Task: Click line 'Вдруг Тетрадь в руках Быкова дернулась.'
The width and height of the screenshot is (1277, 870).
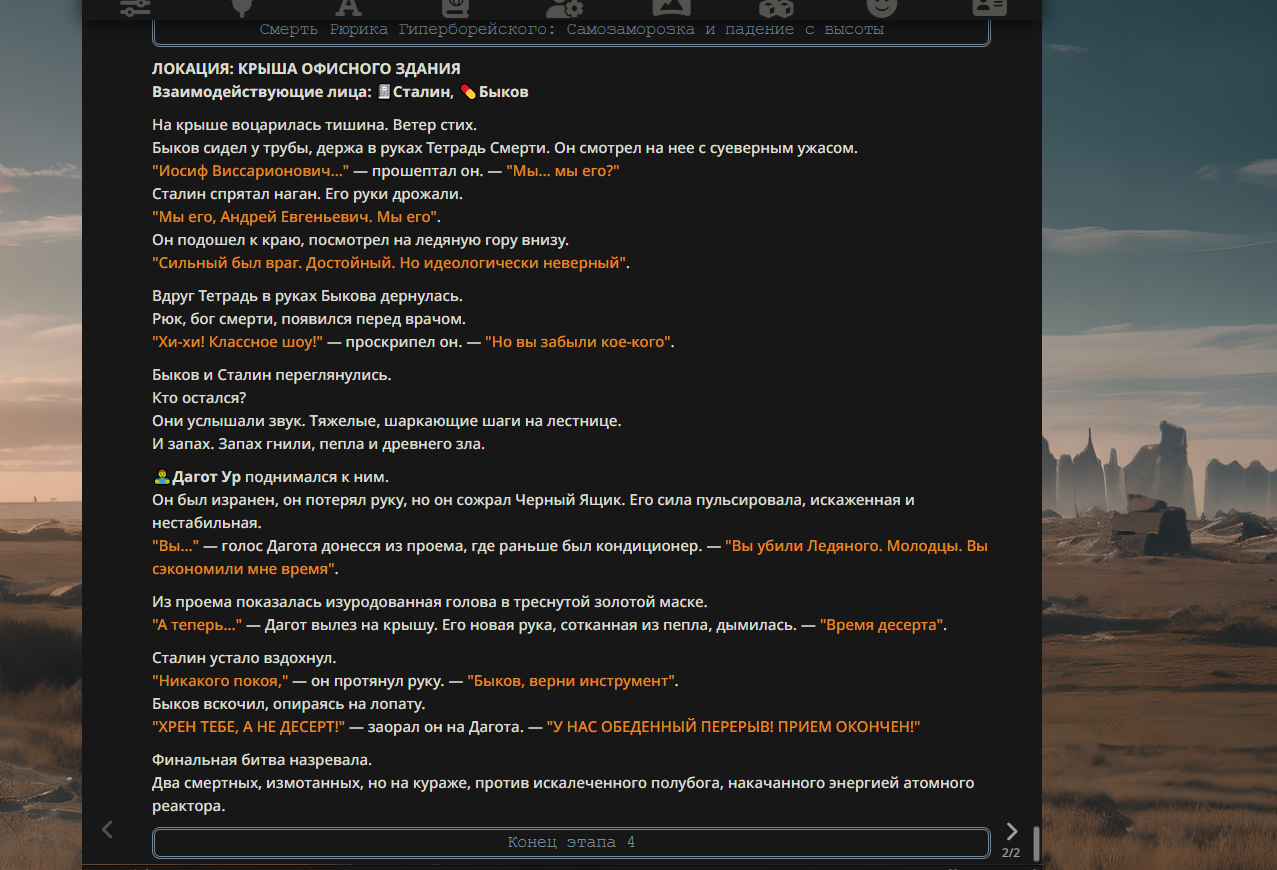Action: 307,296
